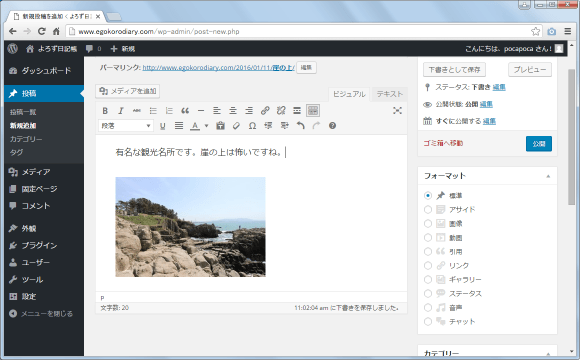This screenshot has height=360, width=580.
Task: Open the メディア sidebar menu
Action: pyautogui.click(x=44, y=172)
